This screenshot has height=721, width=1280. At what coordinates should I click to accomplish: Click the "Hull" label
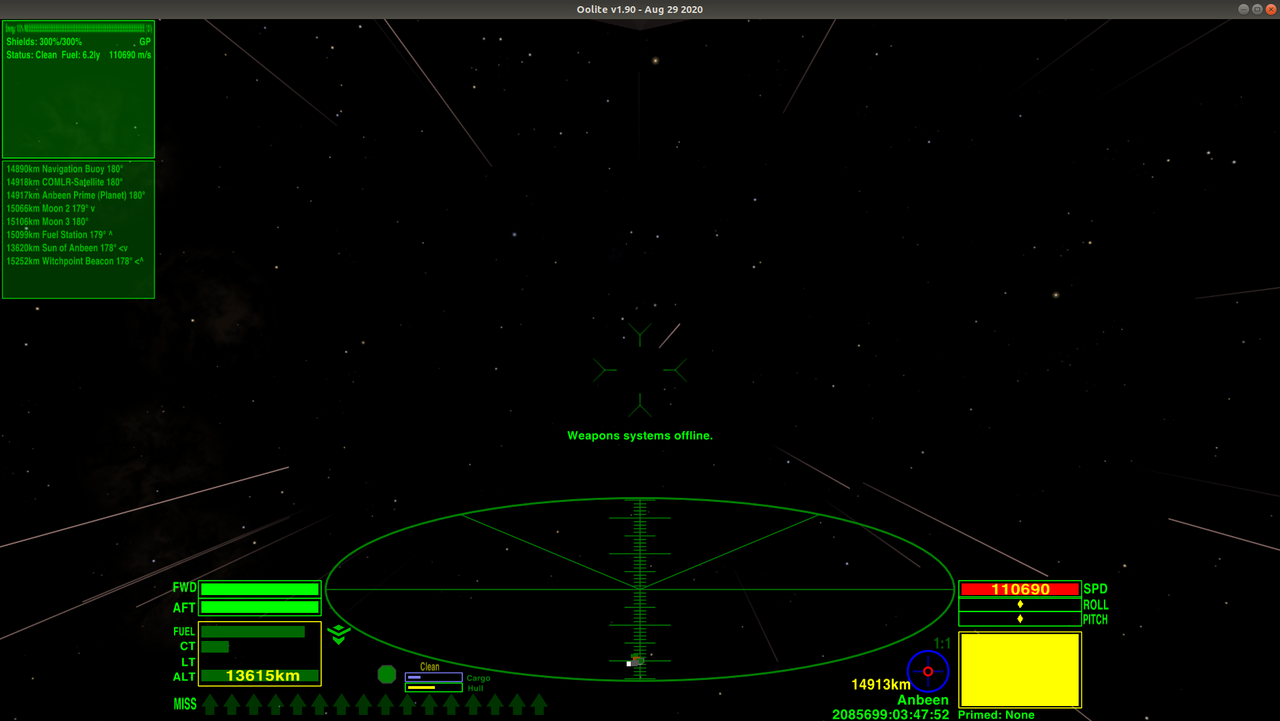click(476, 688)
